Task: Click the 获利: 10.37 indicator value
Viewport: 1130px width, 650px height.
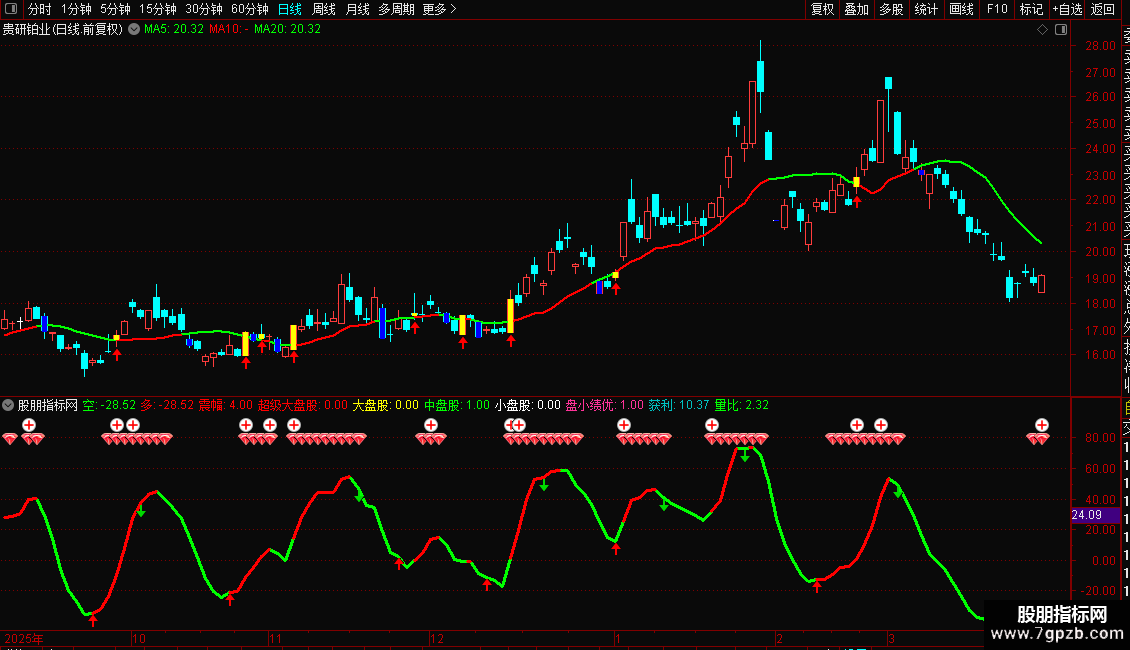Action: click(x=679, y=405)
